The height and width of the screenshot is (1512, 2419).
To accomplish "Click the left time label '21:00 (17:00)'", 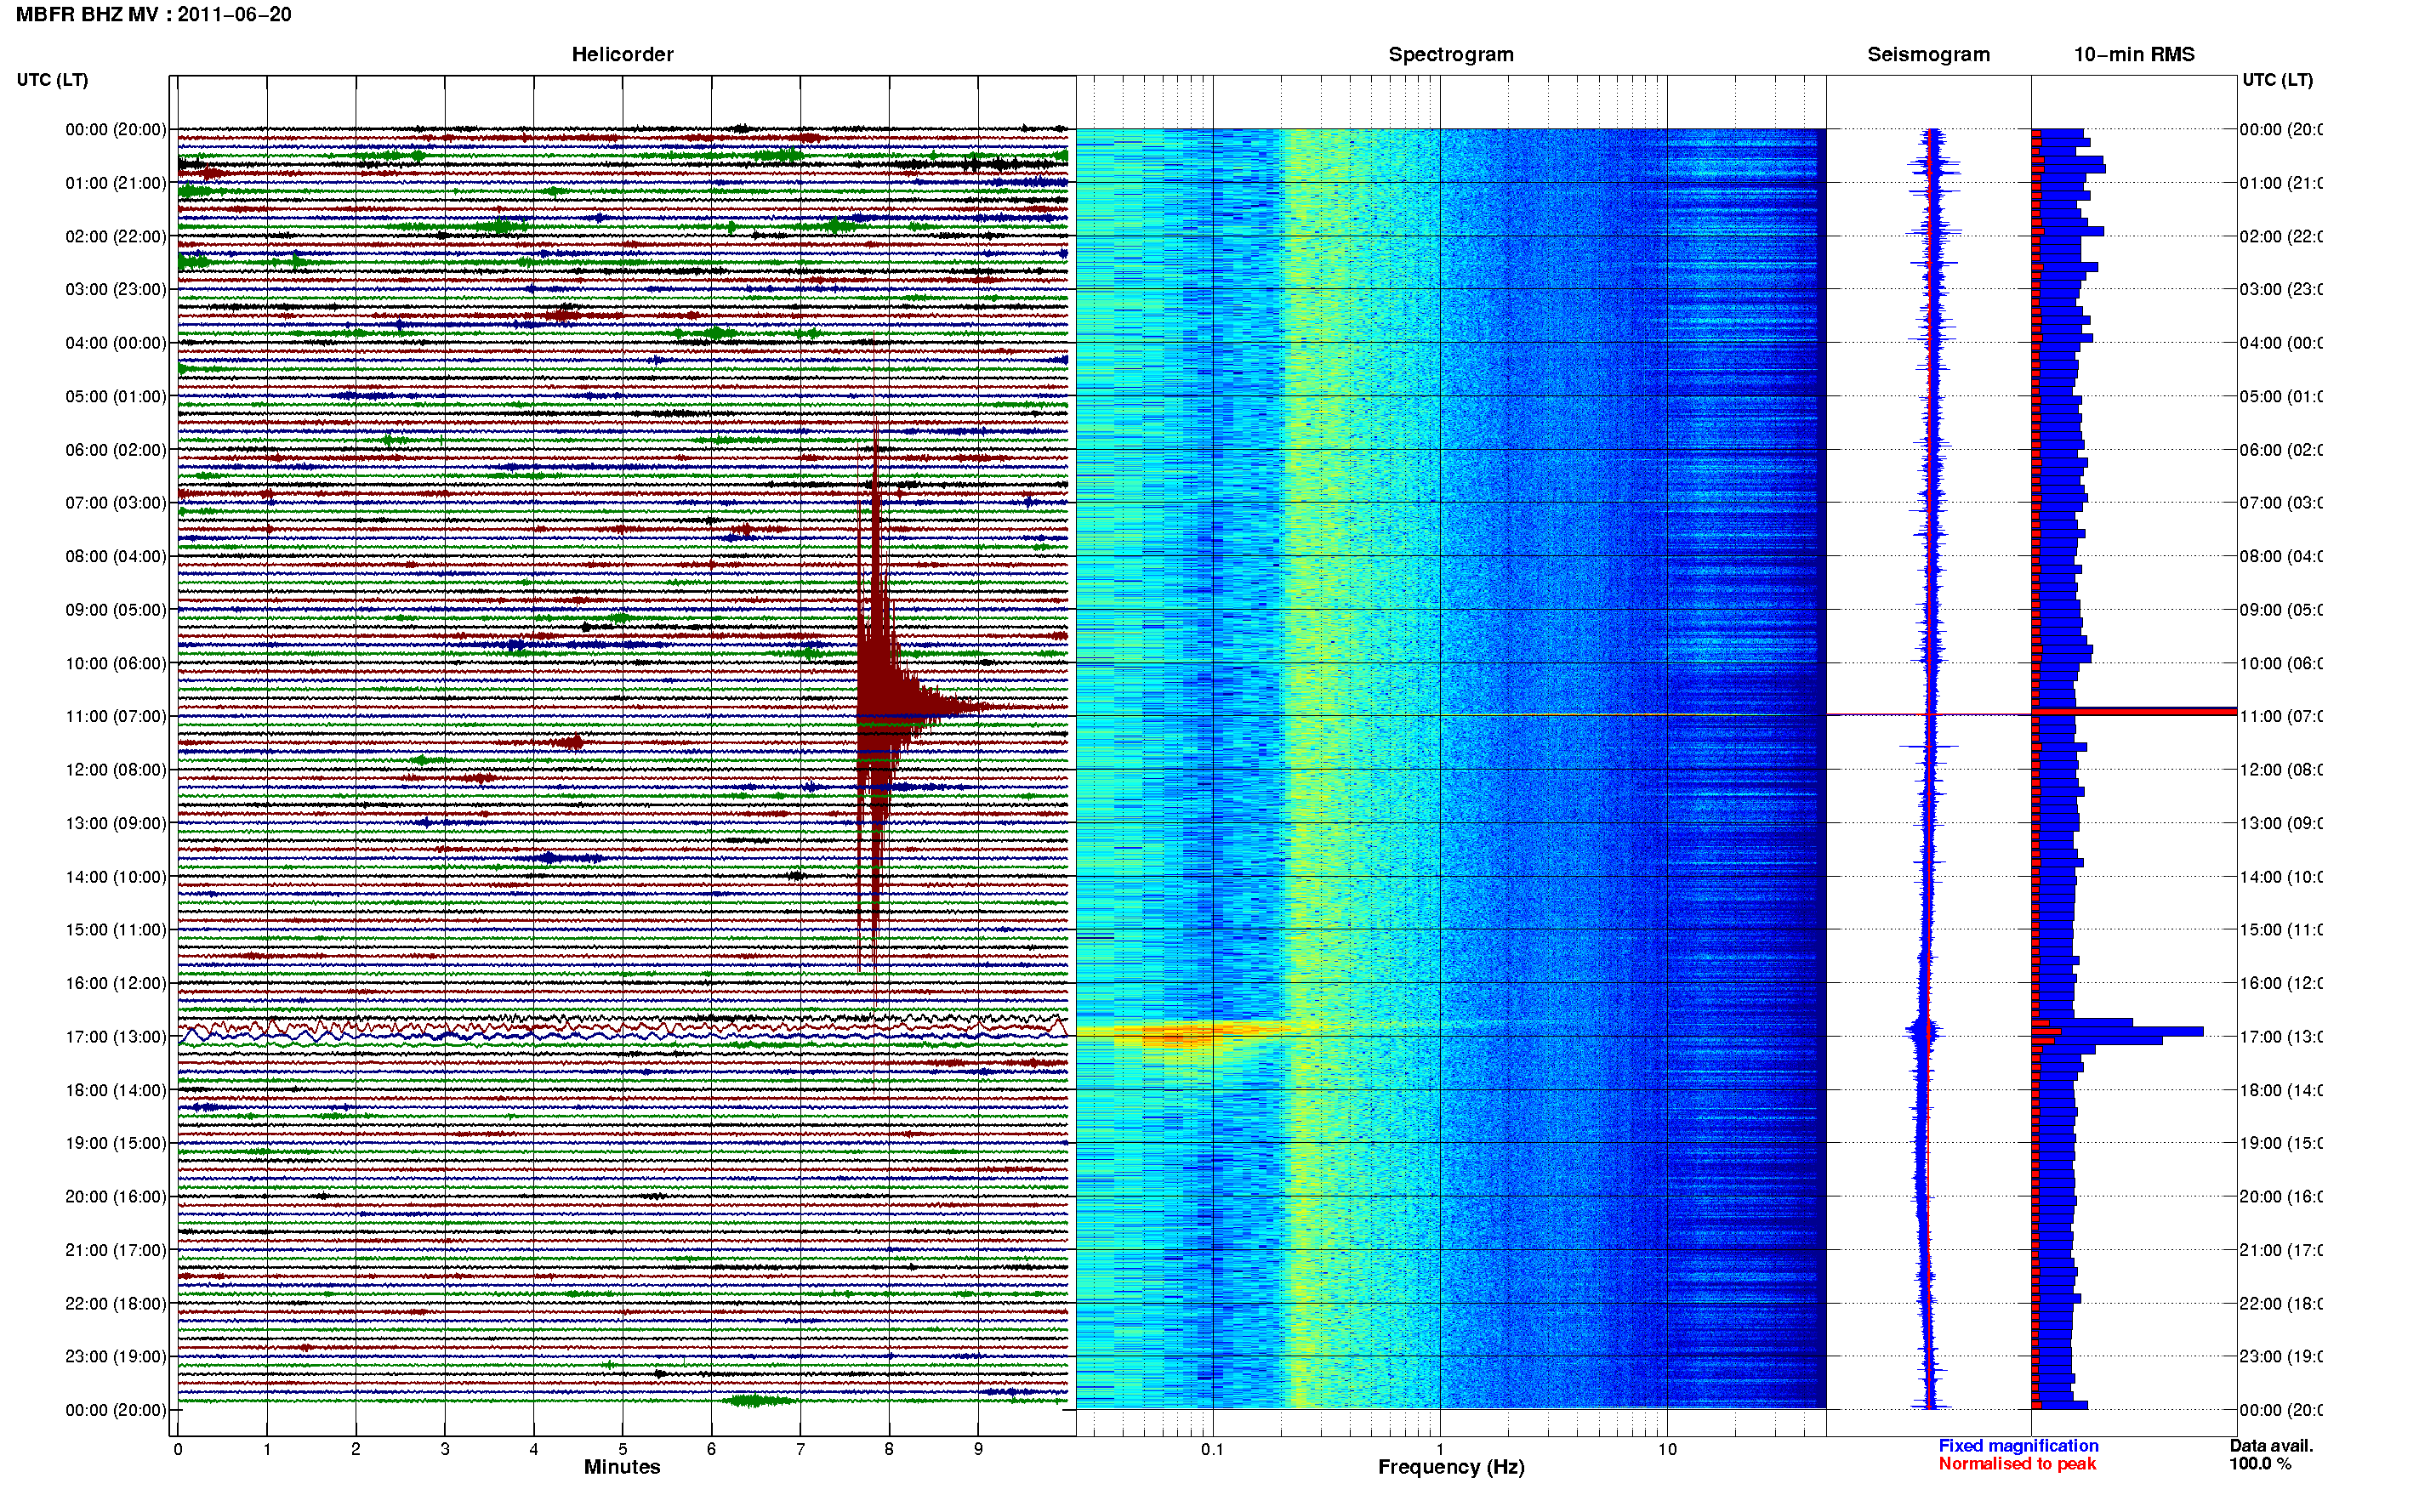I will point(116,1250).
